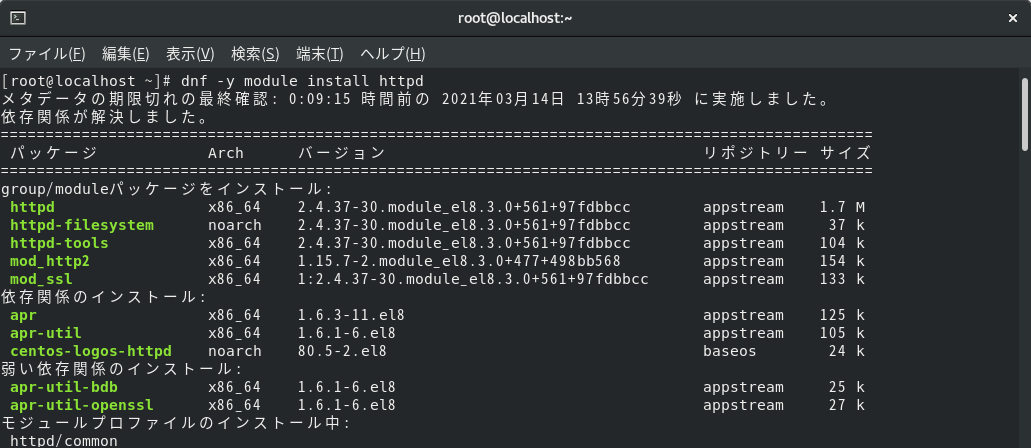Screen dimensions: 1031x448
Task: Click the mod_ssl package name
Action: (41, 280)
